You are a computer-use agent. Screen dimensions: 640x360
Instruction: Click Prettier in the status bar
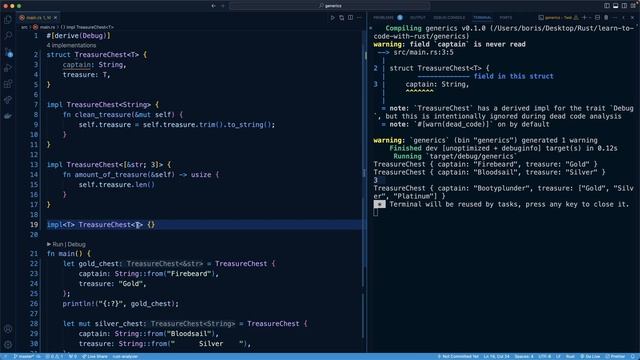click(616, 356)
